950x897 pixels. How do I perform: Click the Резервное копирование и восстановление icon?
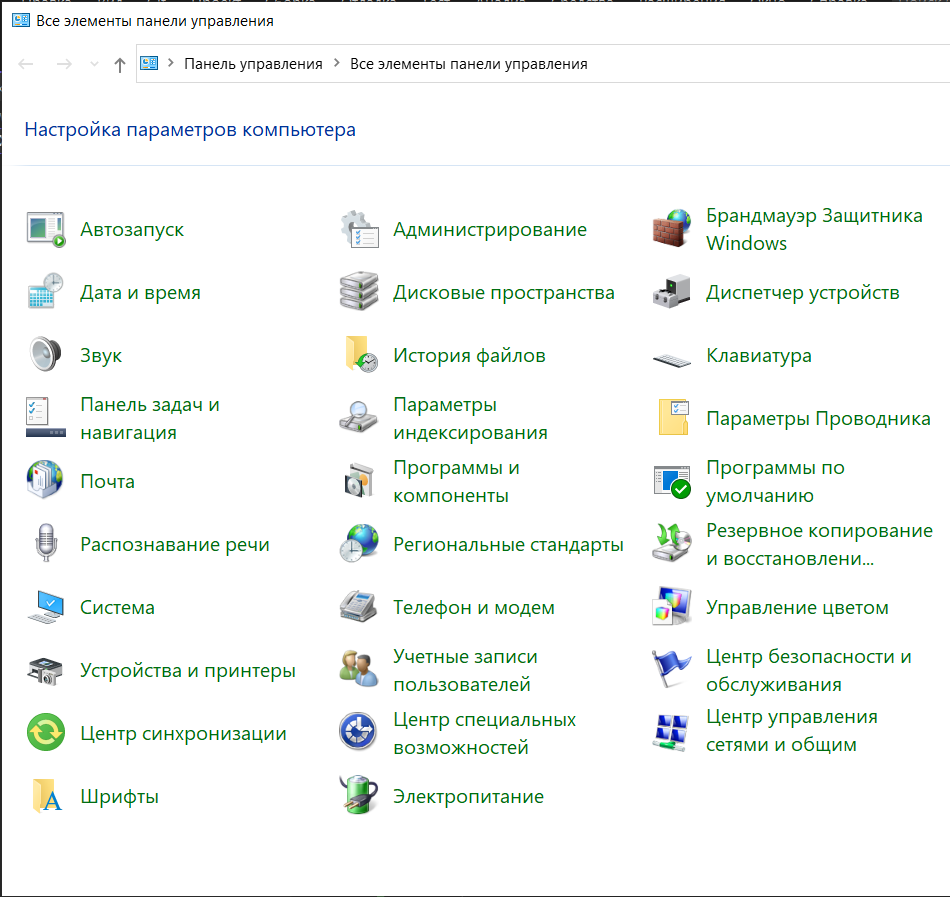point(672,544)
